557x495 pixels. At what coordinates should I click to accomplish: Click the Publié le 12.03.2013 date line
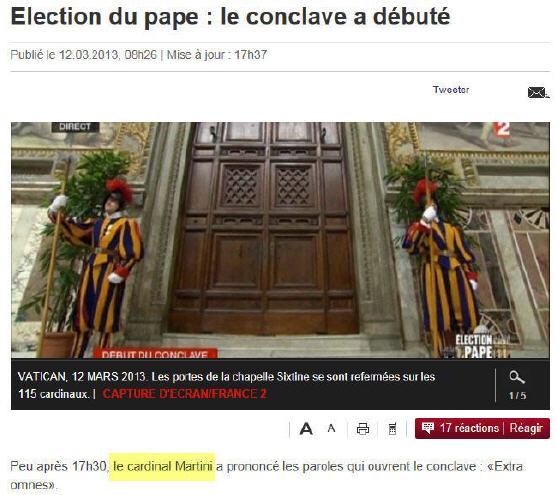(x=139, y=55)
